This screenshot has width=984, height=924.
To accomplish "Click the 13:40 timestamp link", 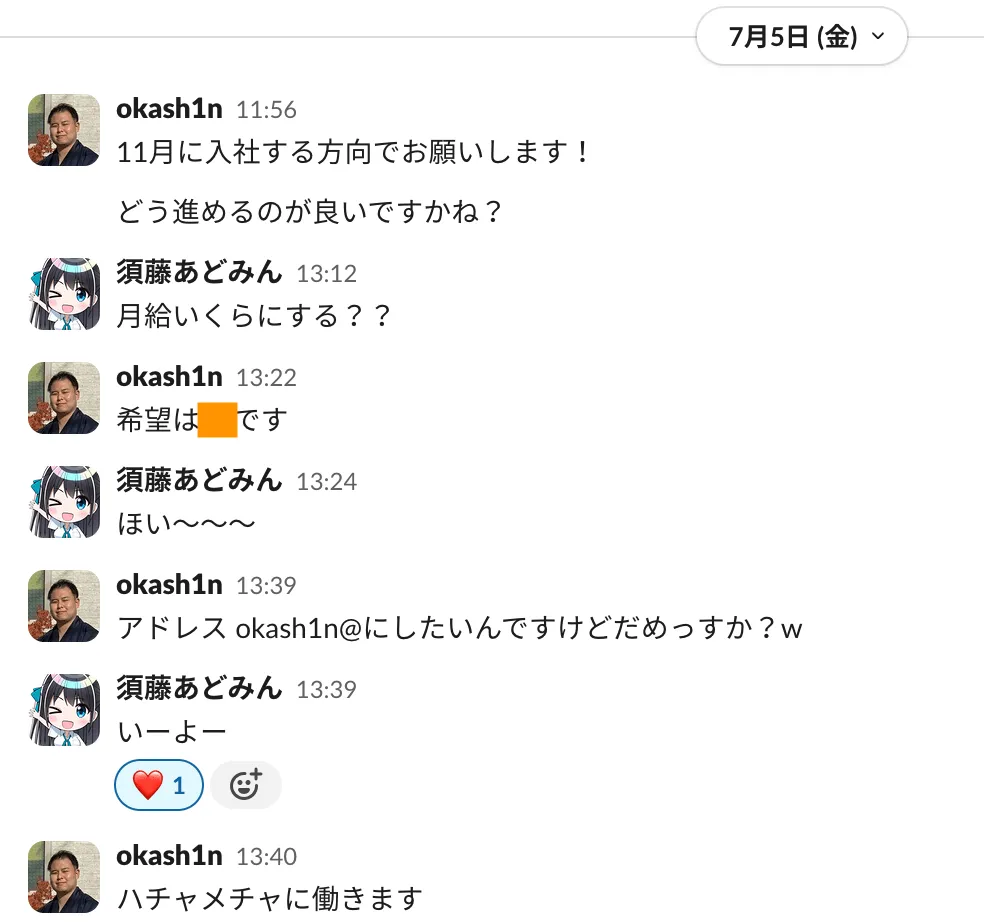I will [266, 857].
